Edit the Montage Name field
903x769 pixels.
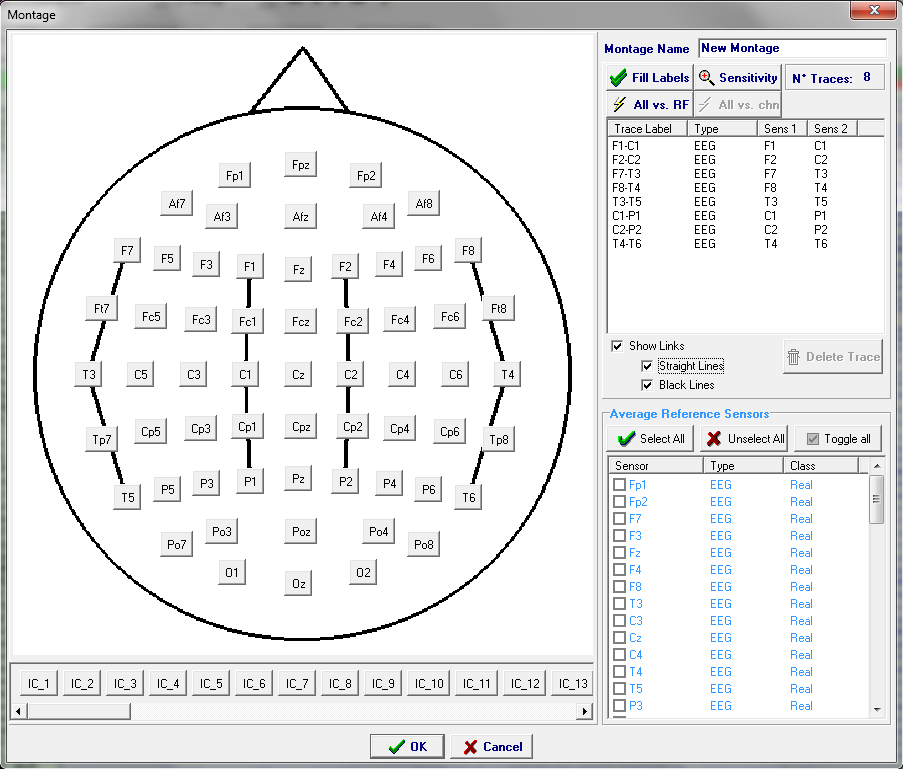[x=792, y=48]
